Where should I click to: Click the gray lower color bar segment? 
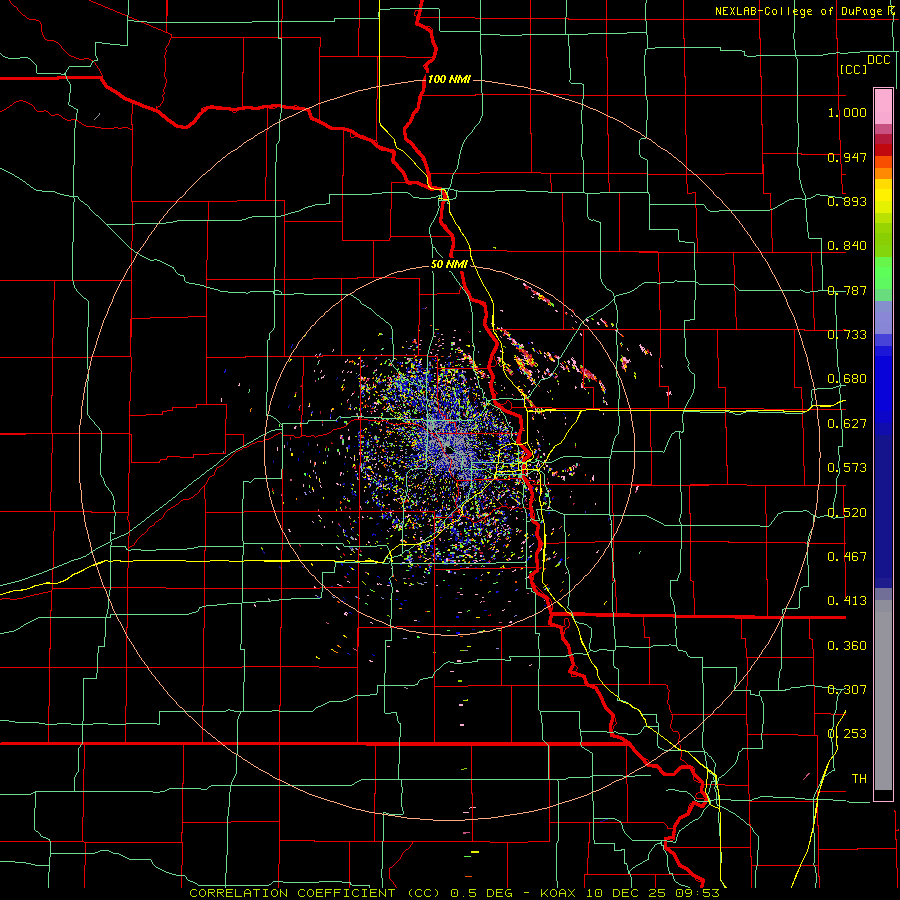[x=883, y=695]
